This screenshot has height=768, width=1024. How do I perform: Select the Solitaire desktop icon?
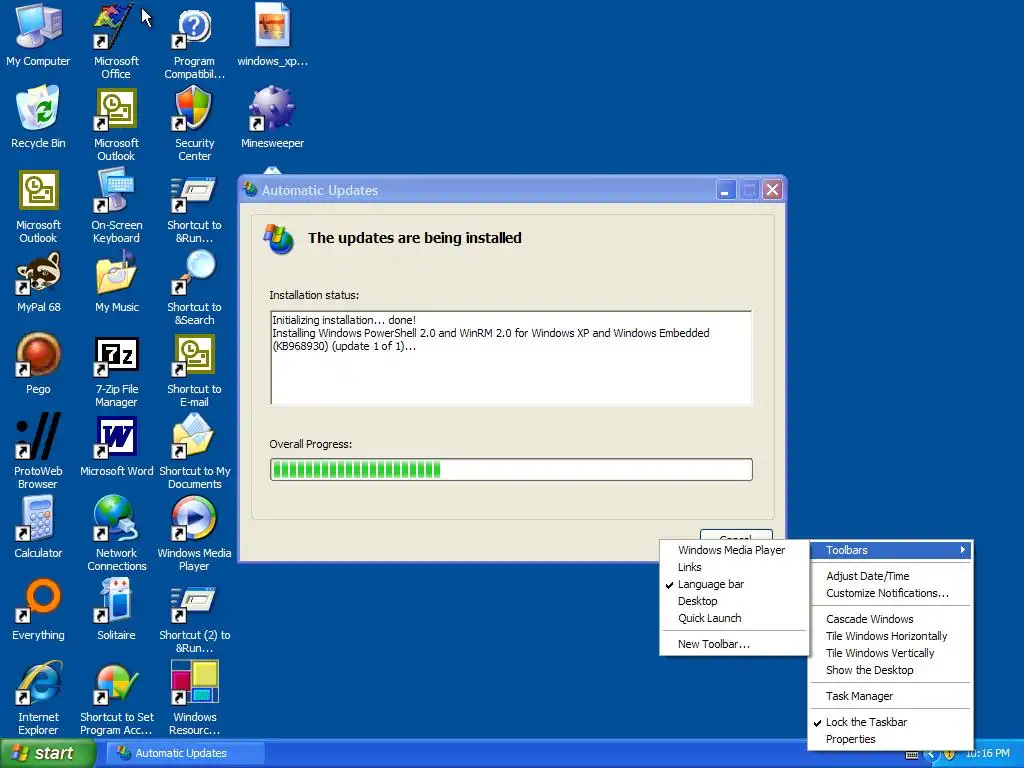(116, 601)
